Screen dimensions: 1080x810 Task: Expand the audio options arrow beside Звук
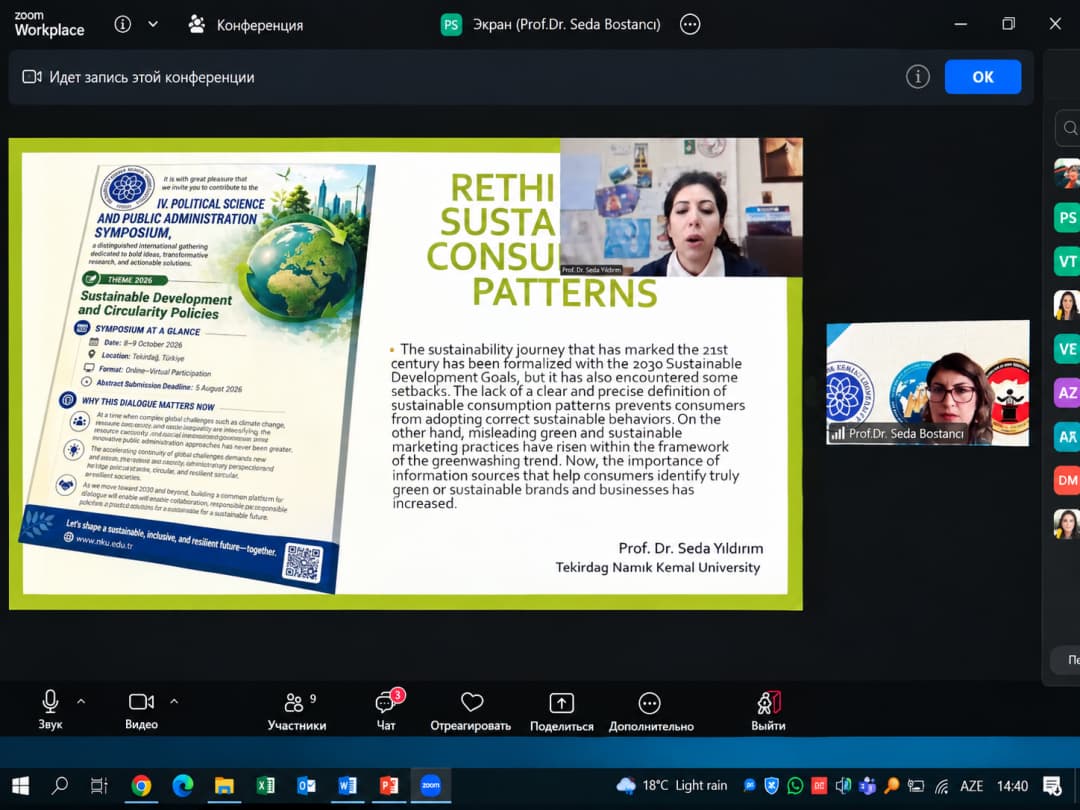(81, 701)
